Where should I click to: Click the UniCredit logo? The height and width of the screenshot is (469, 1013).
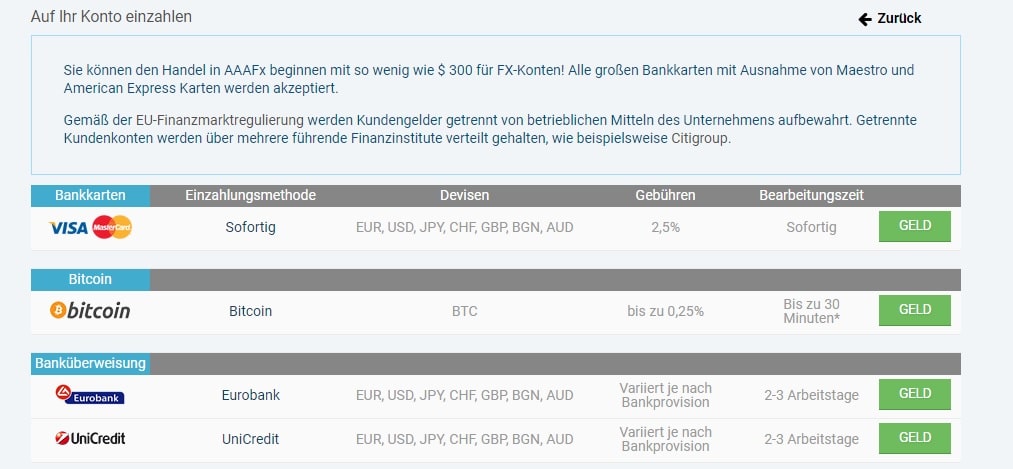90,438
